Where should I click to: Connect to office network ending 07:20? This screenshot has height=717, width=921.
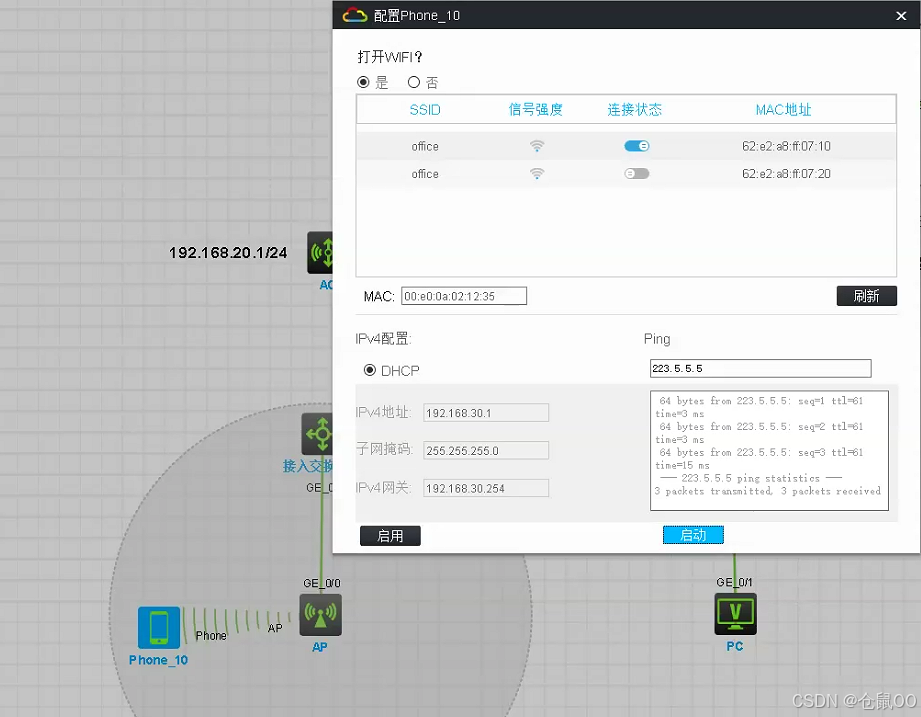tap(637, 173)
